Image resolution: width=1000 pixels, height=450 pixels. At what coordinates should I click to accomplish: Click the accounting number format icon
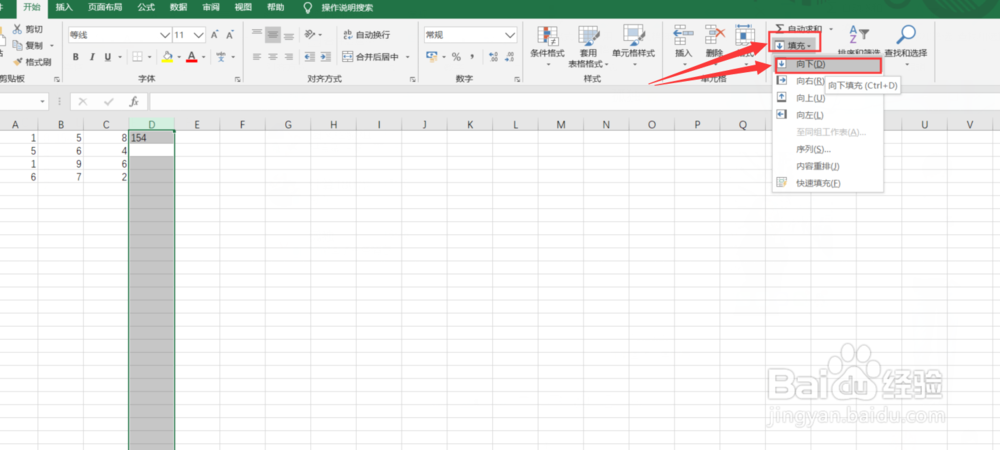[x=431, y=57]
